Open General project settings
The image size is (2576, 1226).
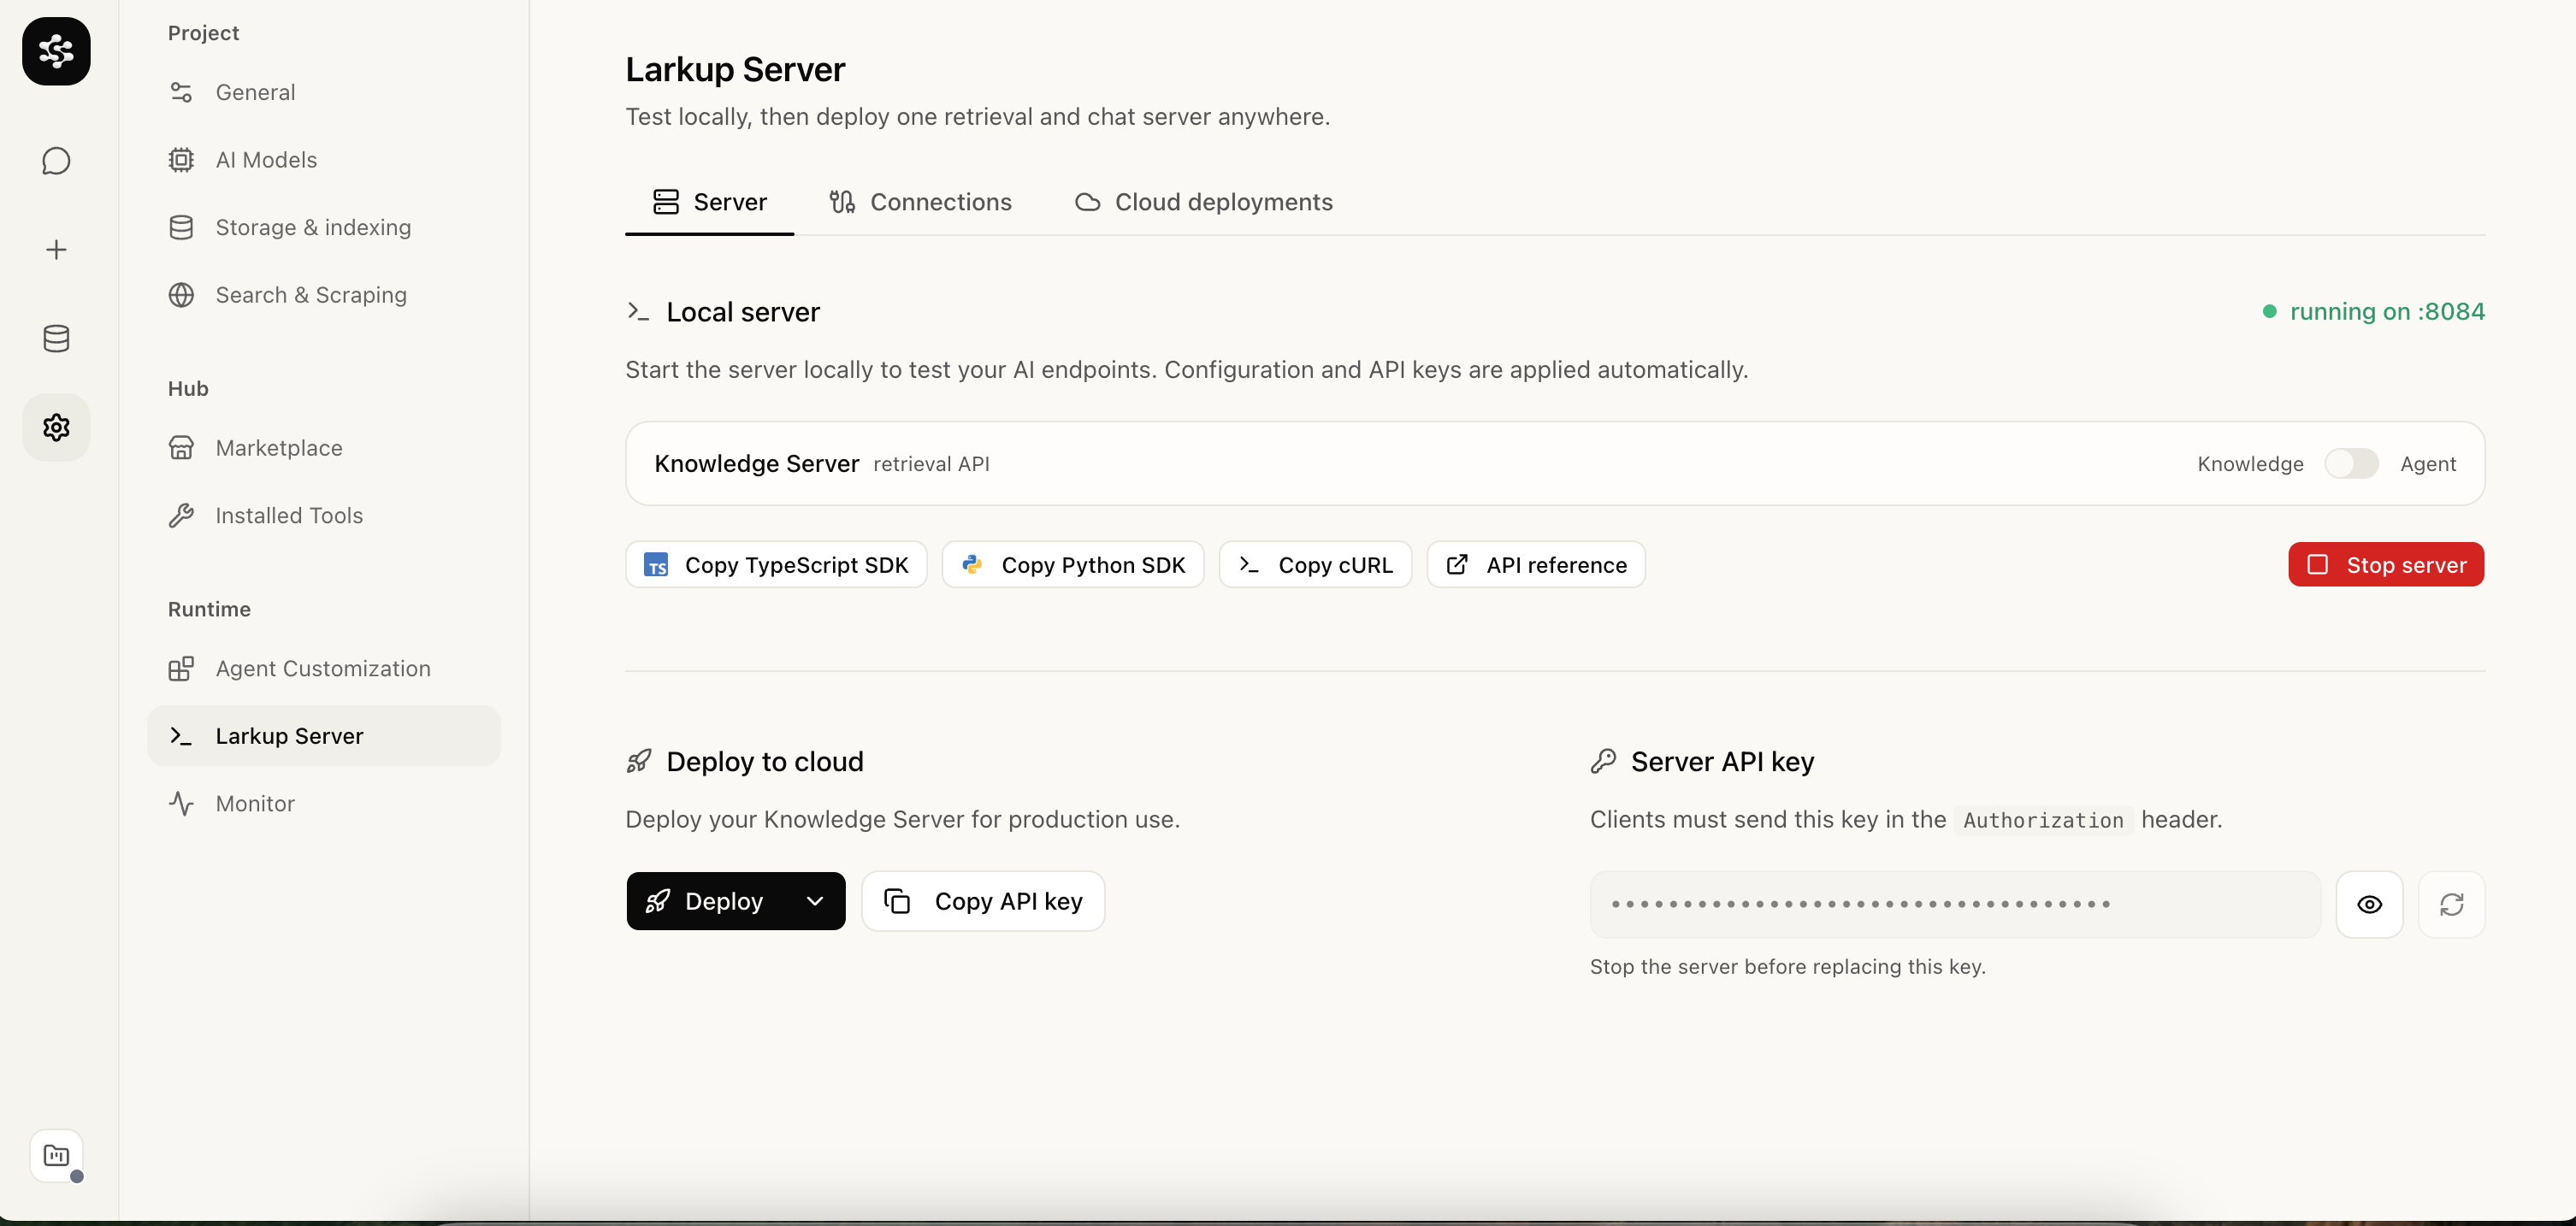tap(324, 92)
